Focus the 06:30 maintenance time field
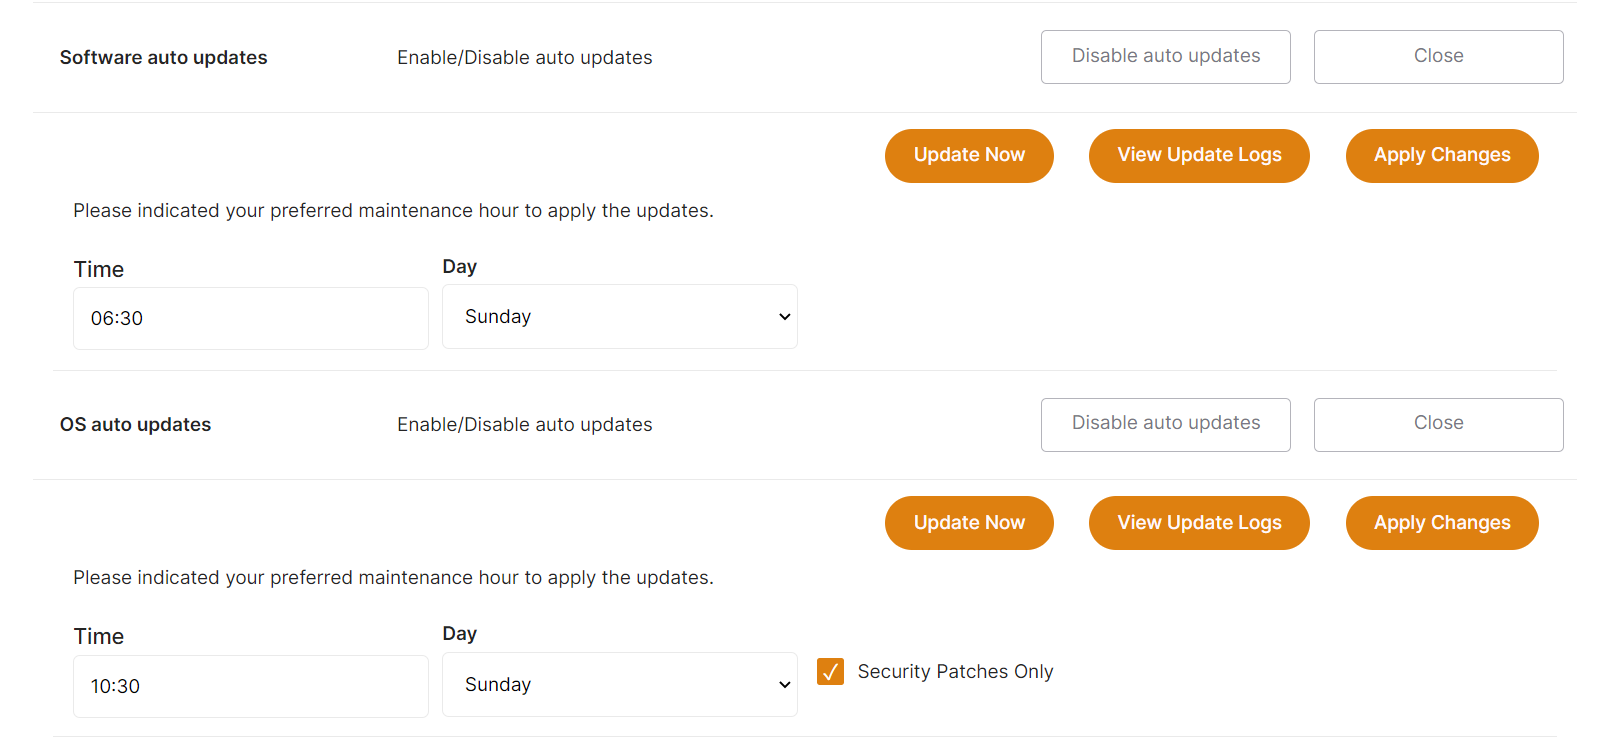1600x737 pixels. click(250, 319)
